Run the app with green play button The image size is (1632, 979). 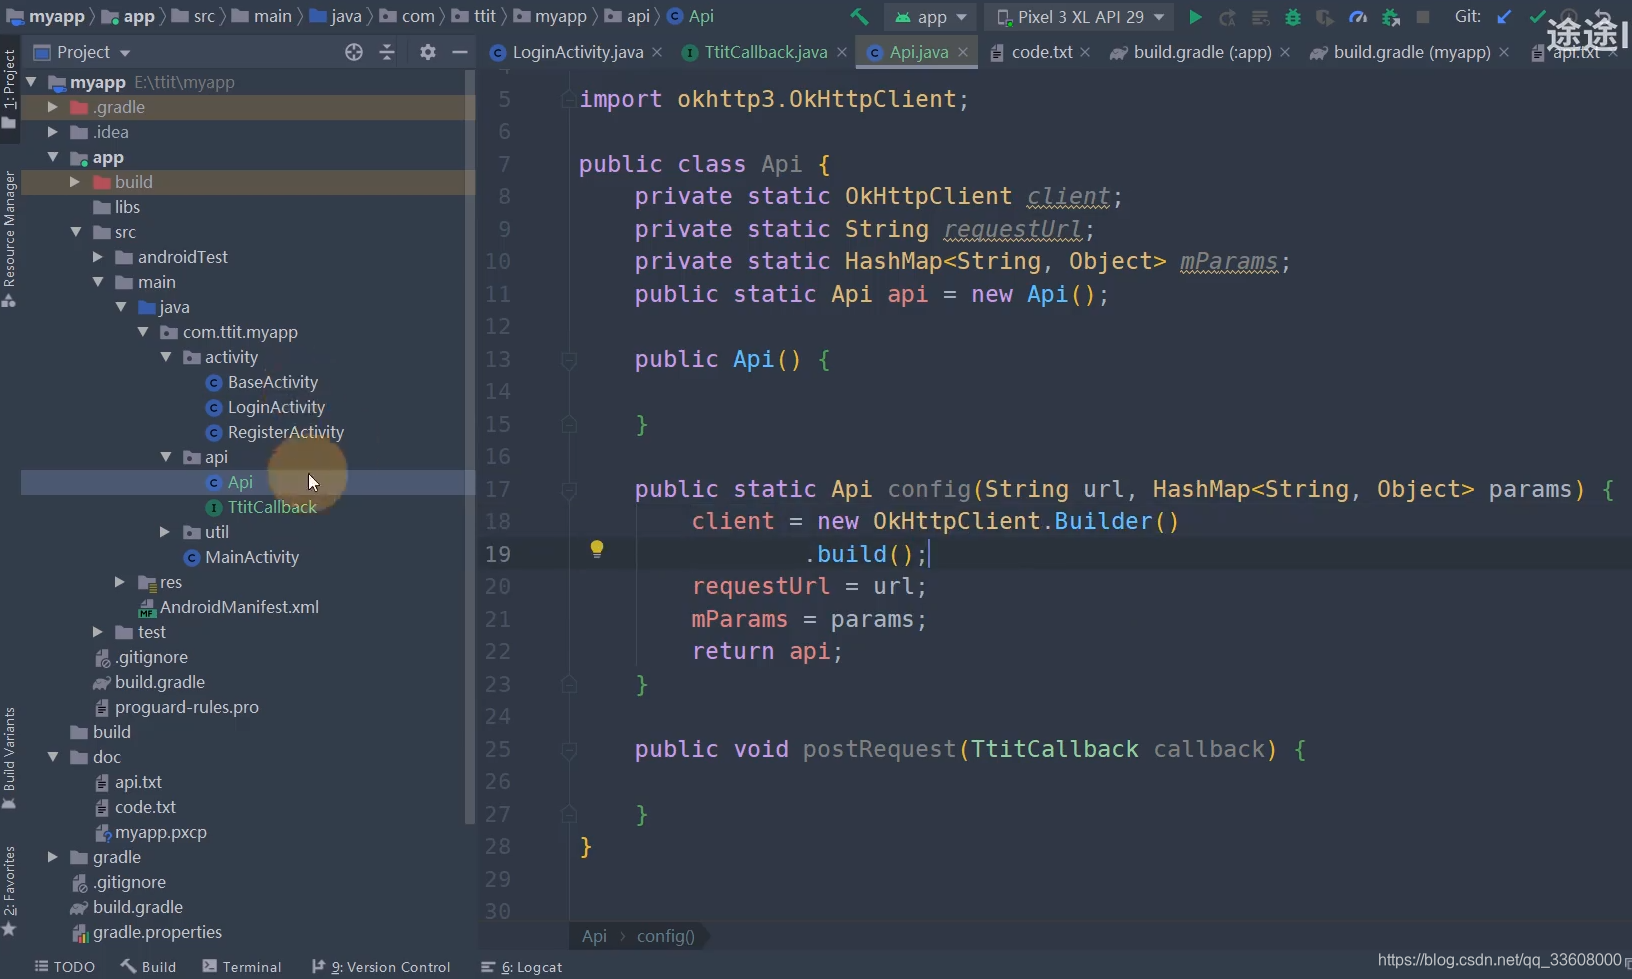click(x=1195, y=17)
